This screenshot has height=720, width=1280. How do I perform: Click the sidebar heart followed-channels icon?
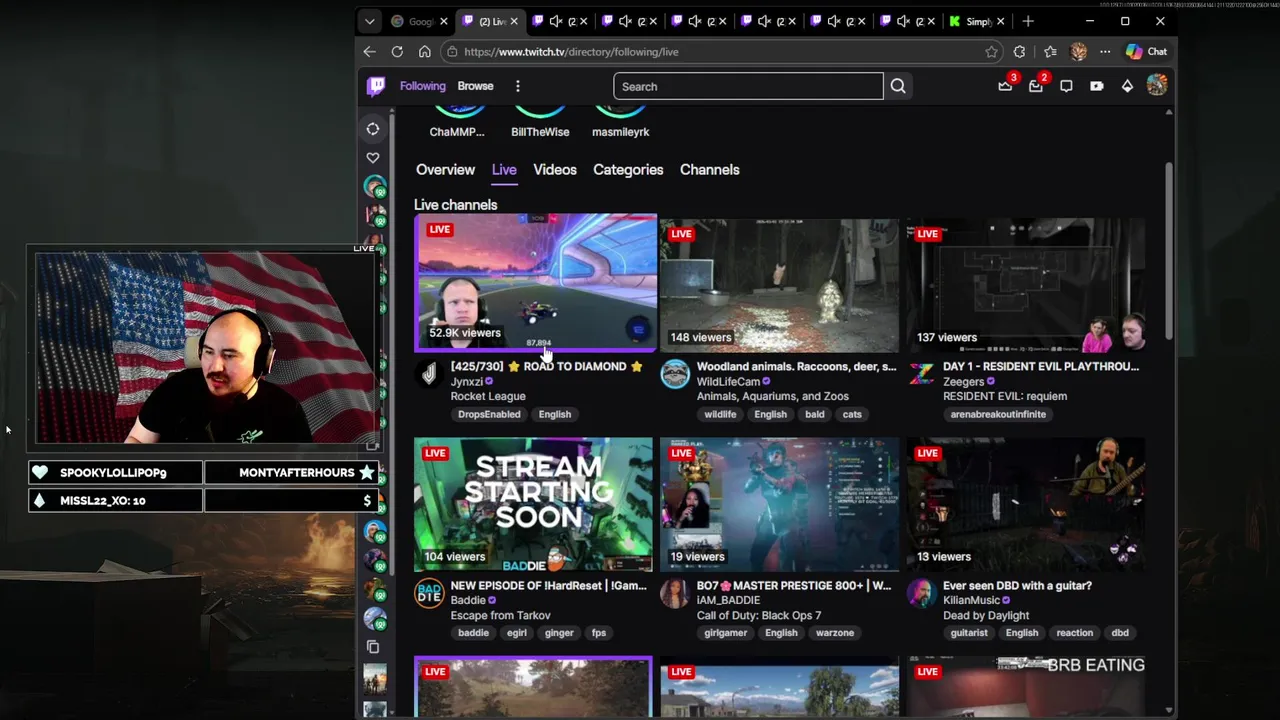coord(373,158)
